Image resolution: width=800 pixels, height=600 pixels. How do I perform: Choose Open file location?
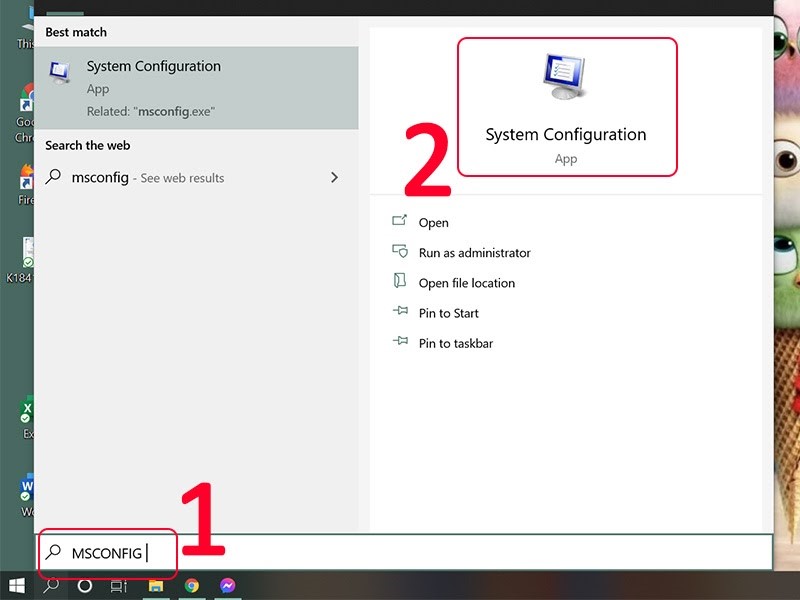466,283
